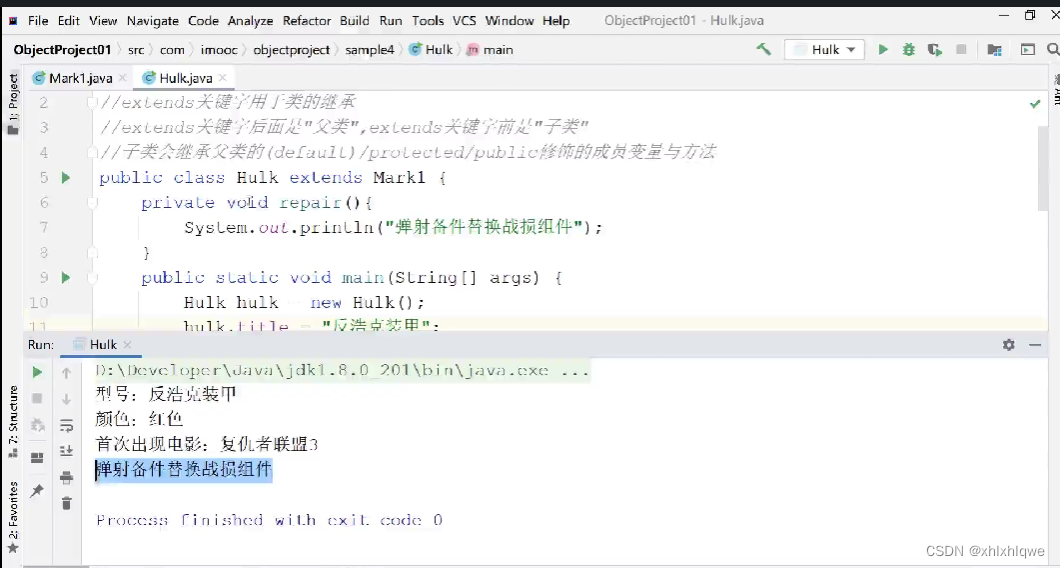Open the Analyze menu

click(x=250, y=21)
